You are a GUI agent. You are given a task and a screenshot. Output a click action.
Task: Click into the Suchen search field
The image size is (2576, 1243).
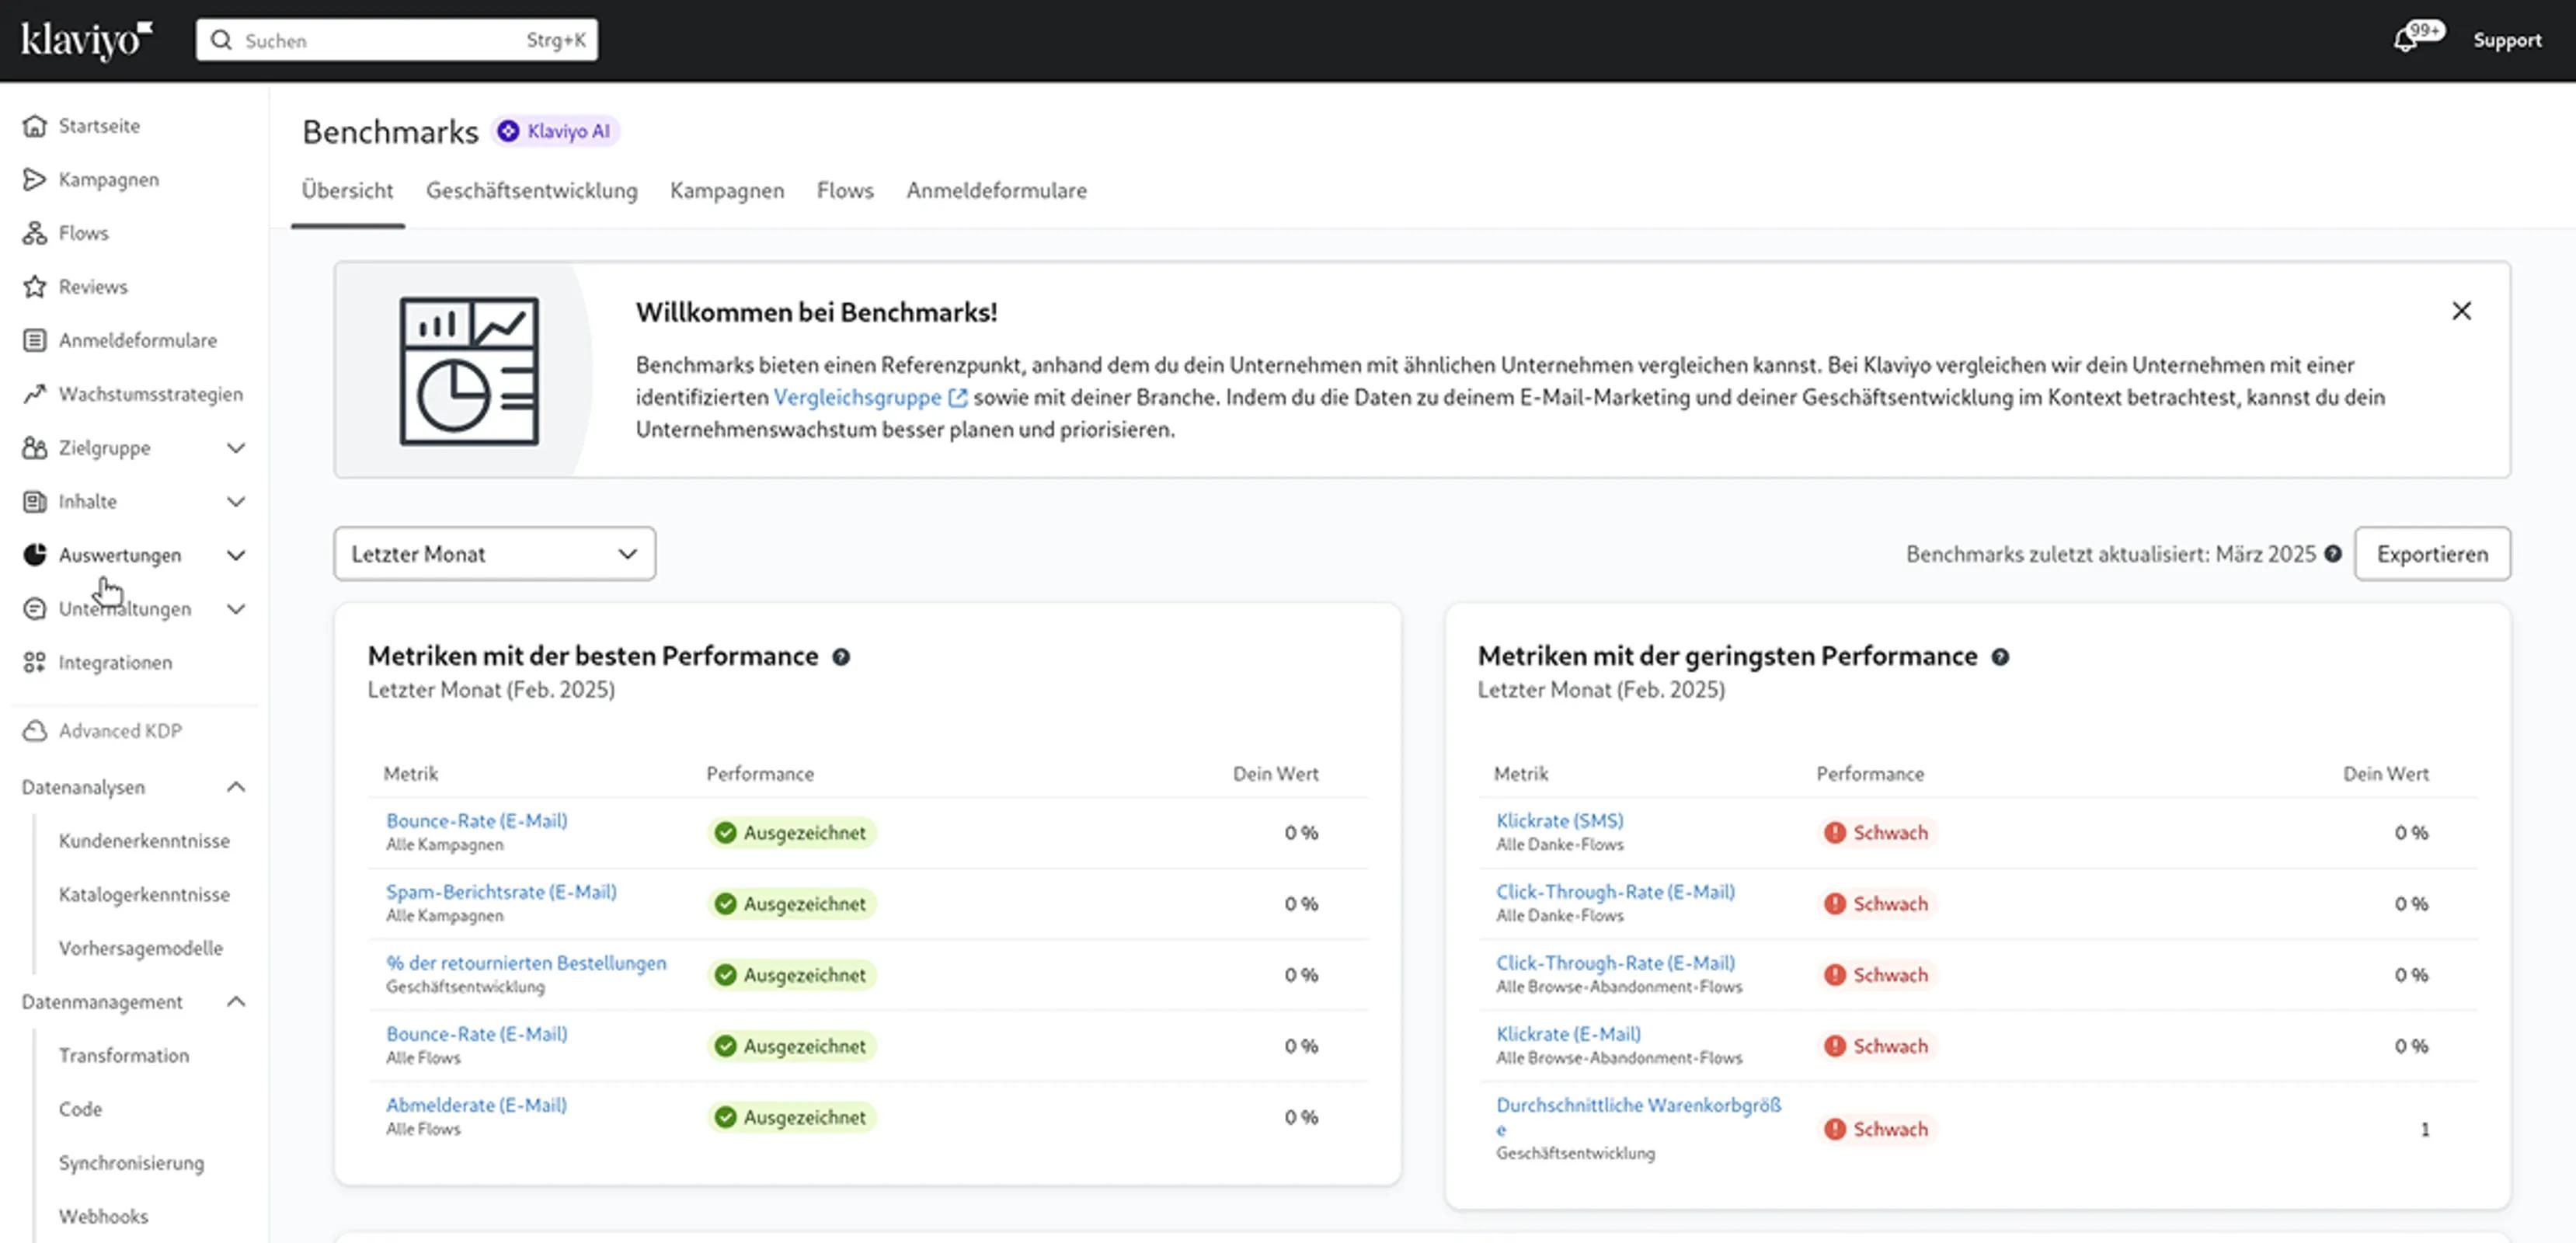tap(380, 40)
